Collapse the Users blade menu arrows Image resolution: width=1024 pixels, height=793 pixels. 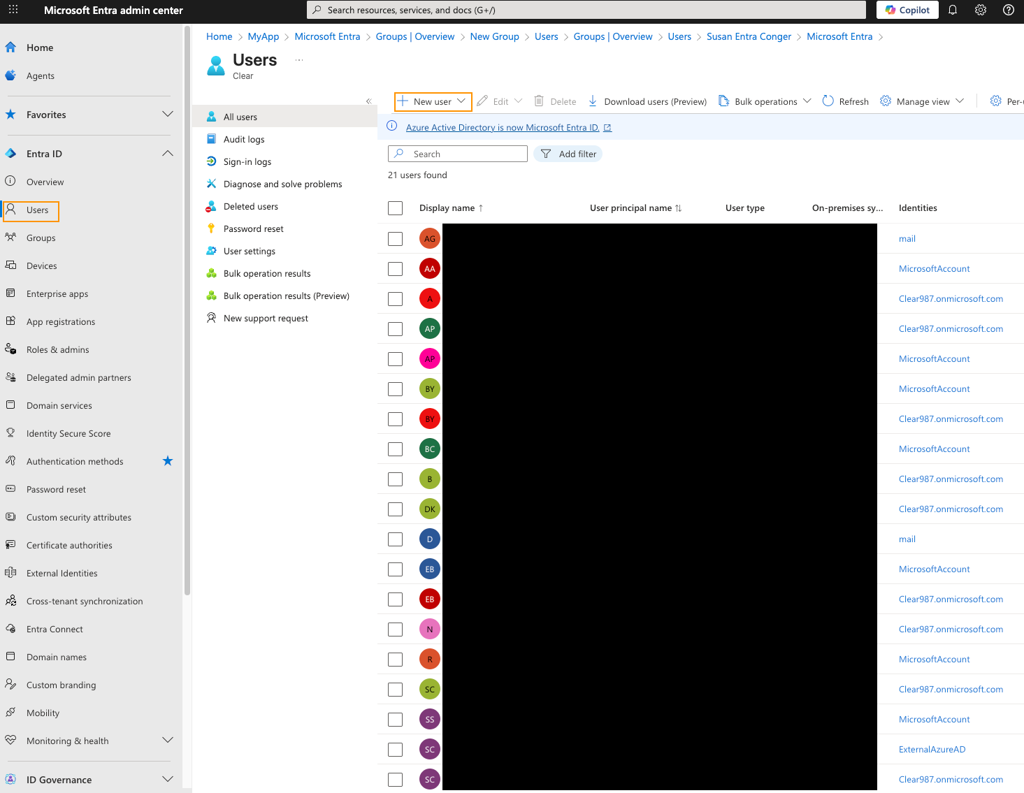pos(369,101)
